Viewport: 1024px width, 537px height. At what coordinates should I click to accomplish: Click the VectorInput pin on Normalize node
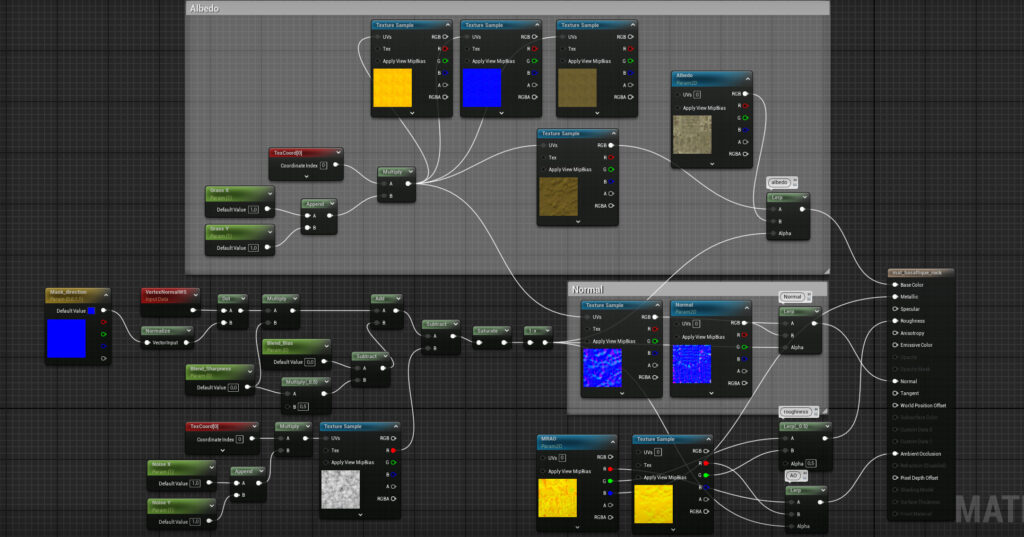148,342
